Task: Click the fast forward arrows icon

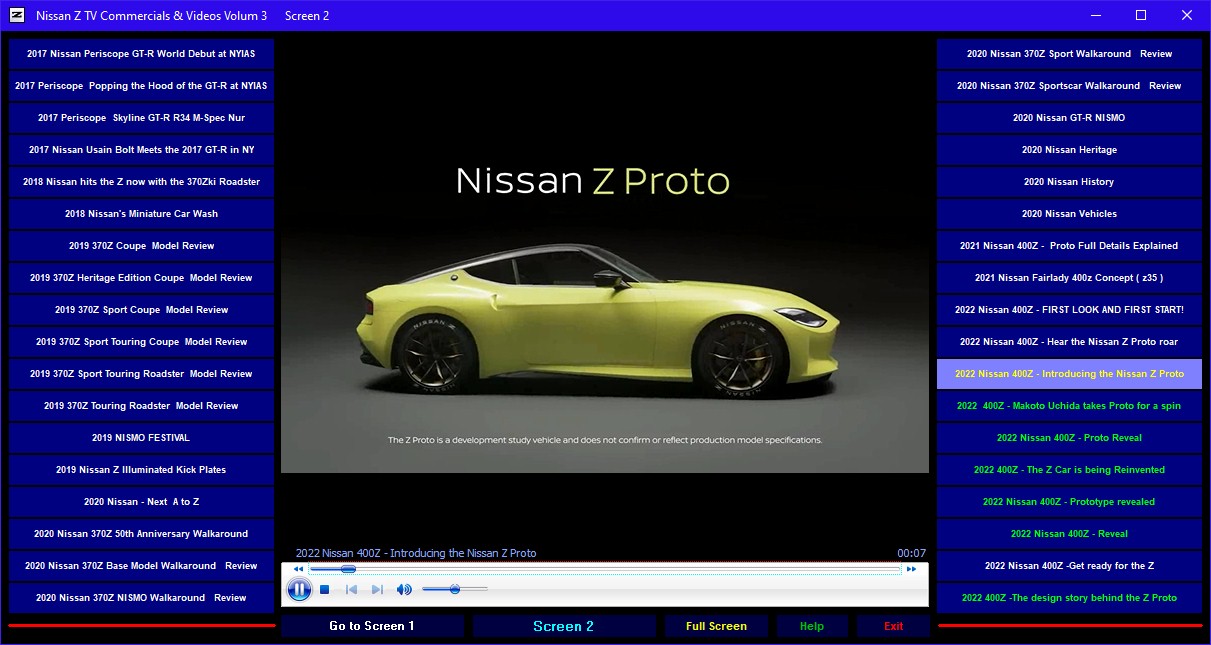Action: 911,569
